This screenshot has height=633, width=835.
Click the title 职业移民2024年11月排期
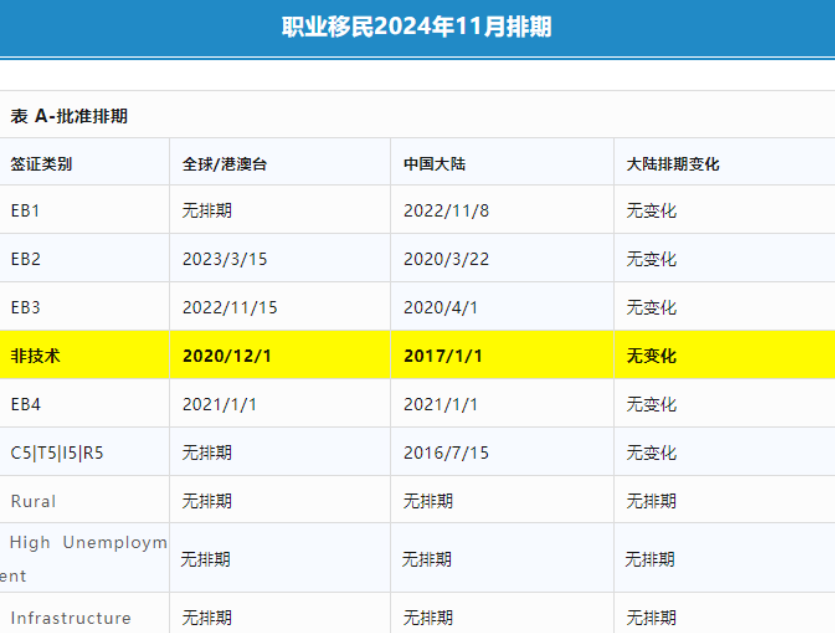pos(416,27)
